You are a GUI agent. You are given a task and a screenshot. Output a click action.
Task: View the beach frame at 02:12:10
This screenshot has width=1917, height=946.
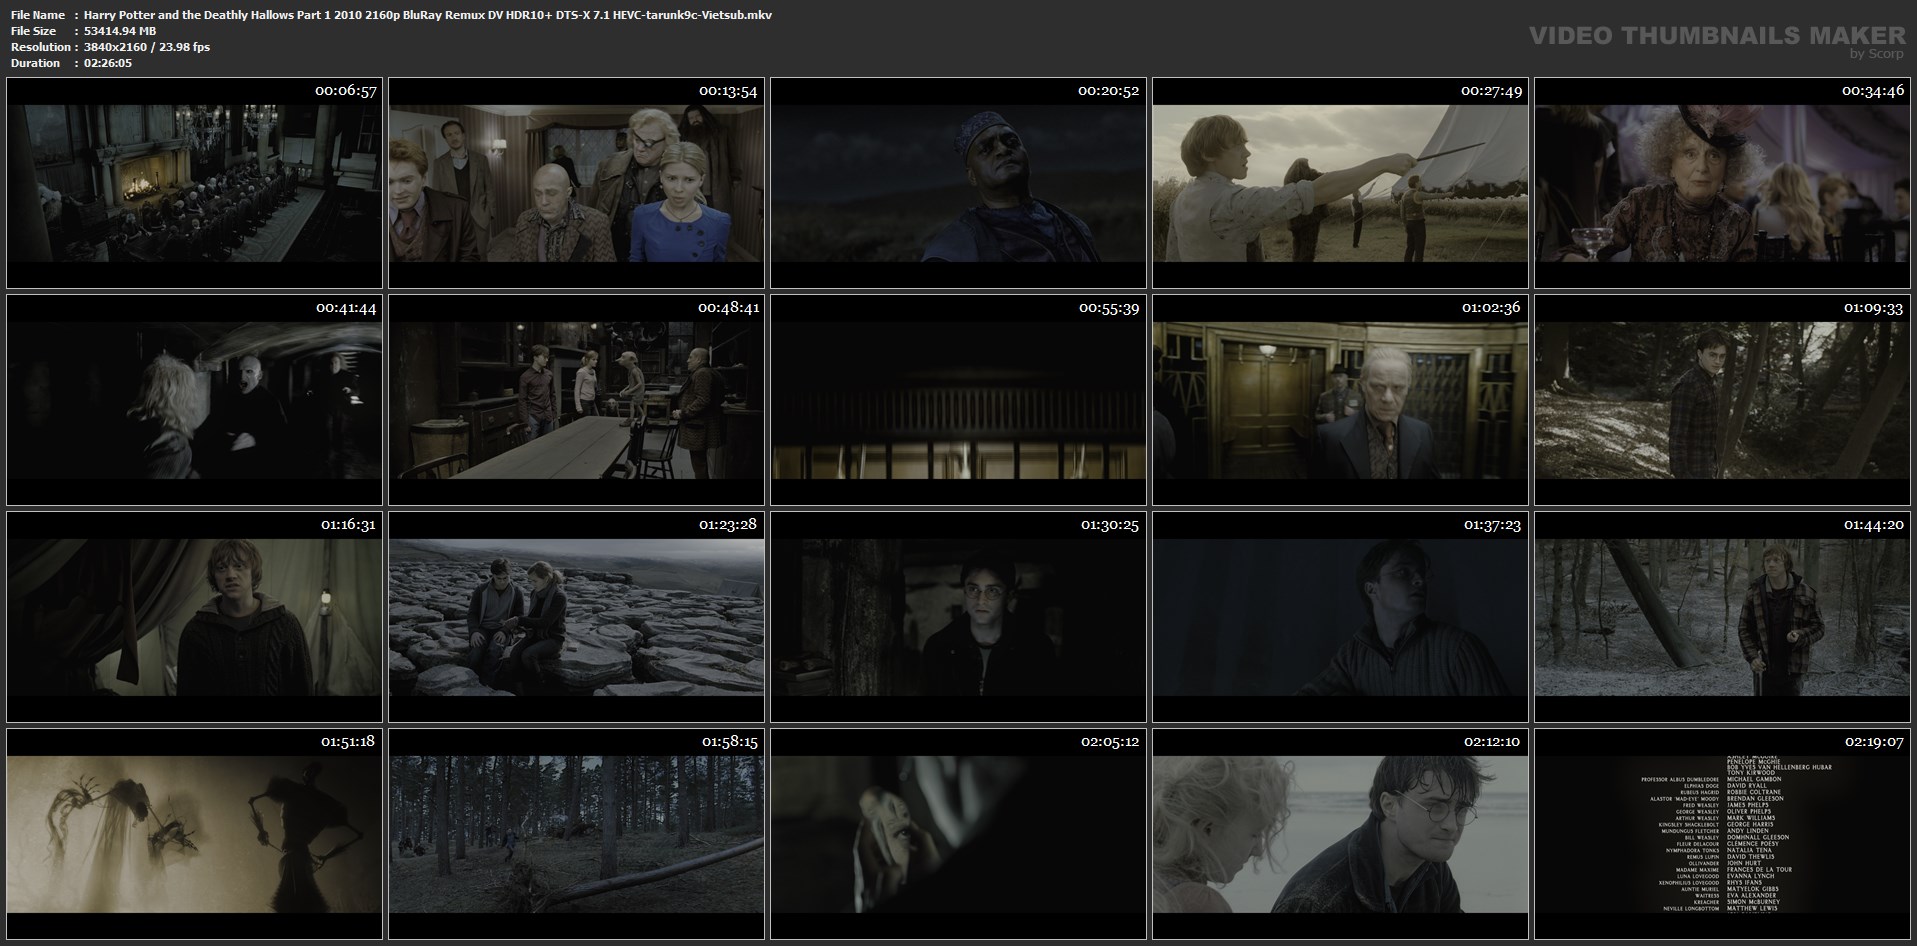[x=1340, y=834]
